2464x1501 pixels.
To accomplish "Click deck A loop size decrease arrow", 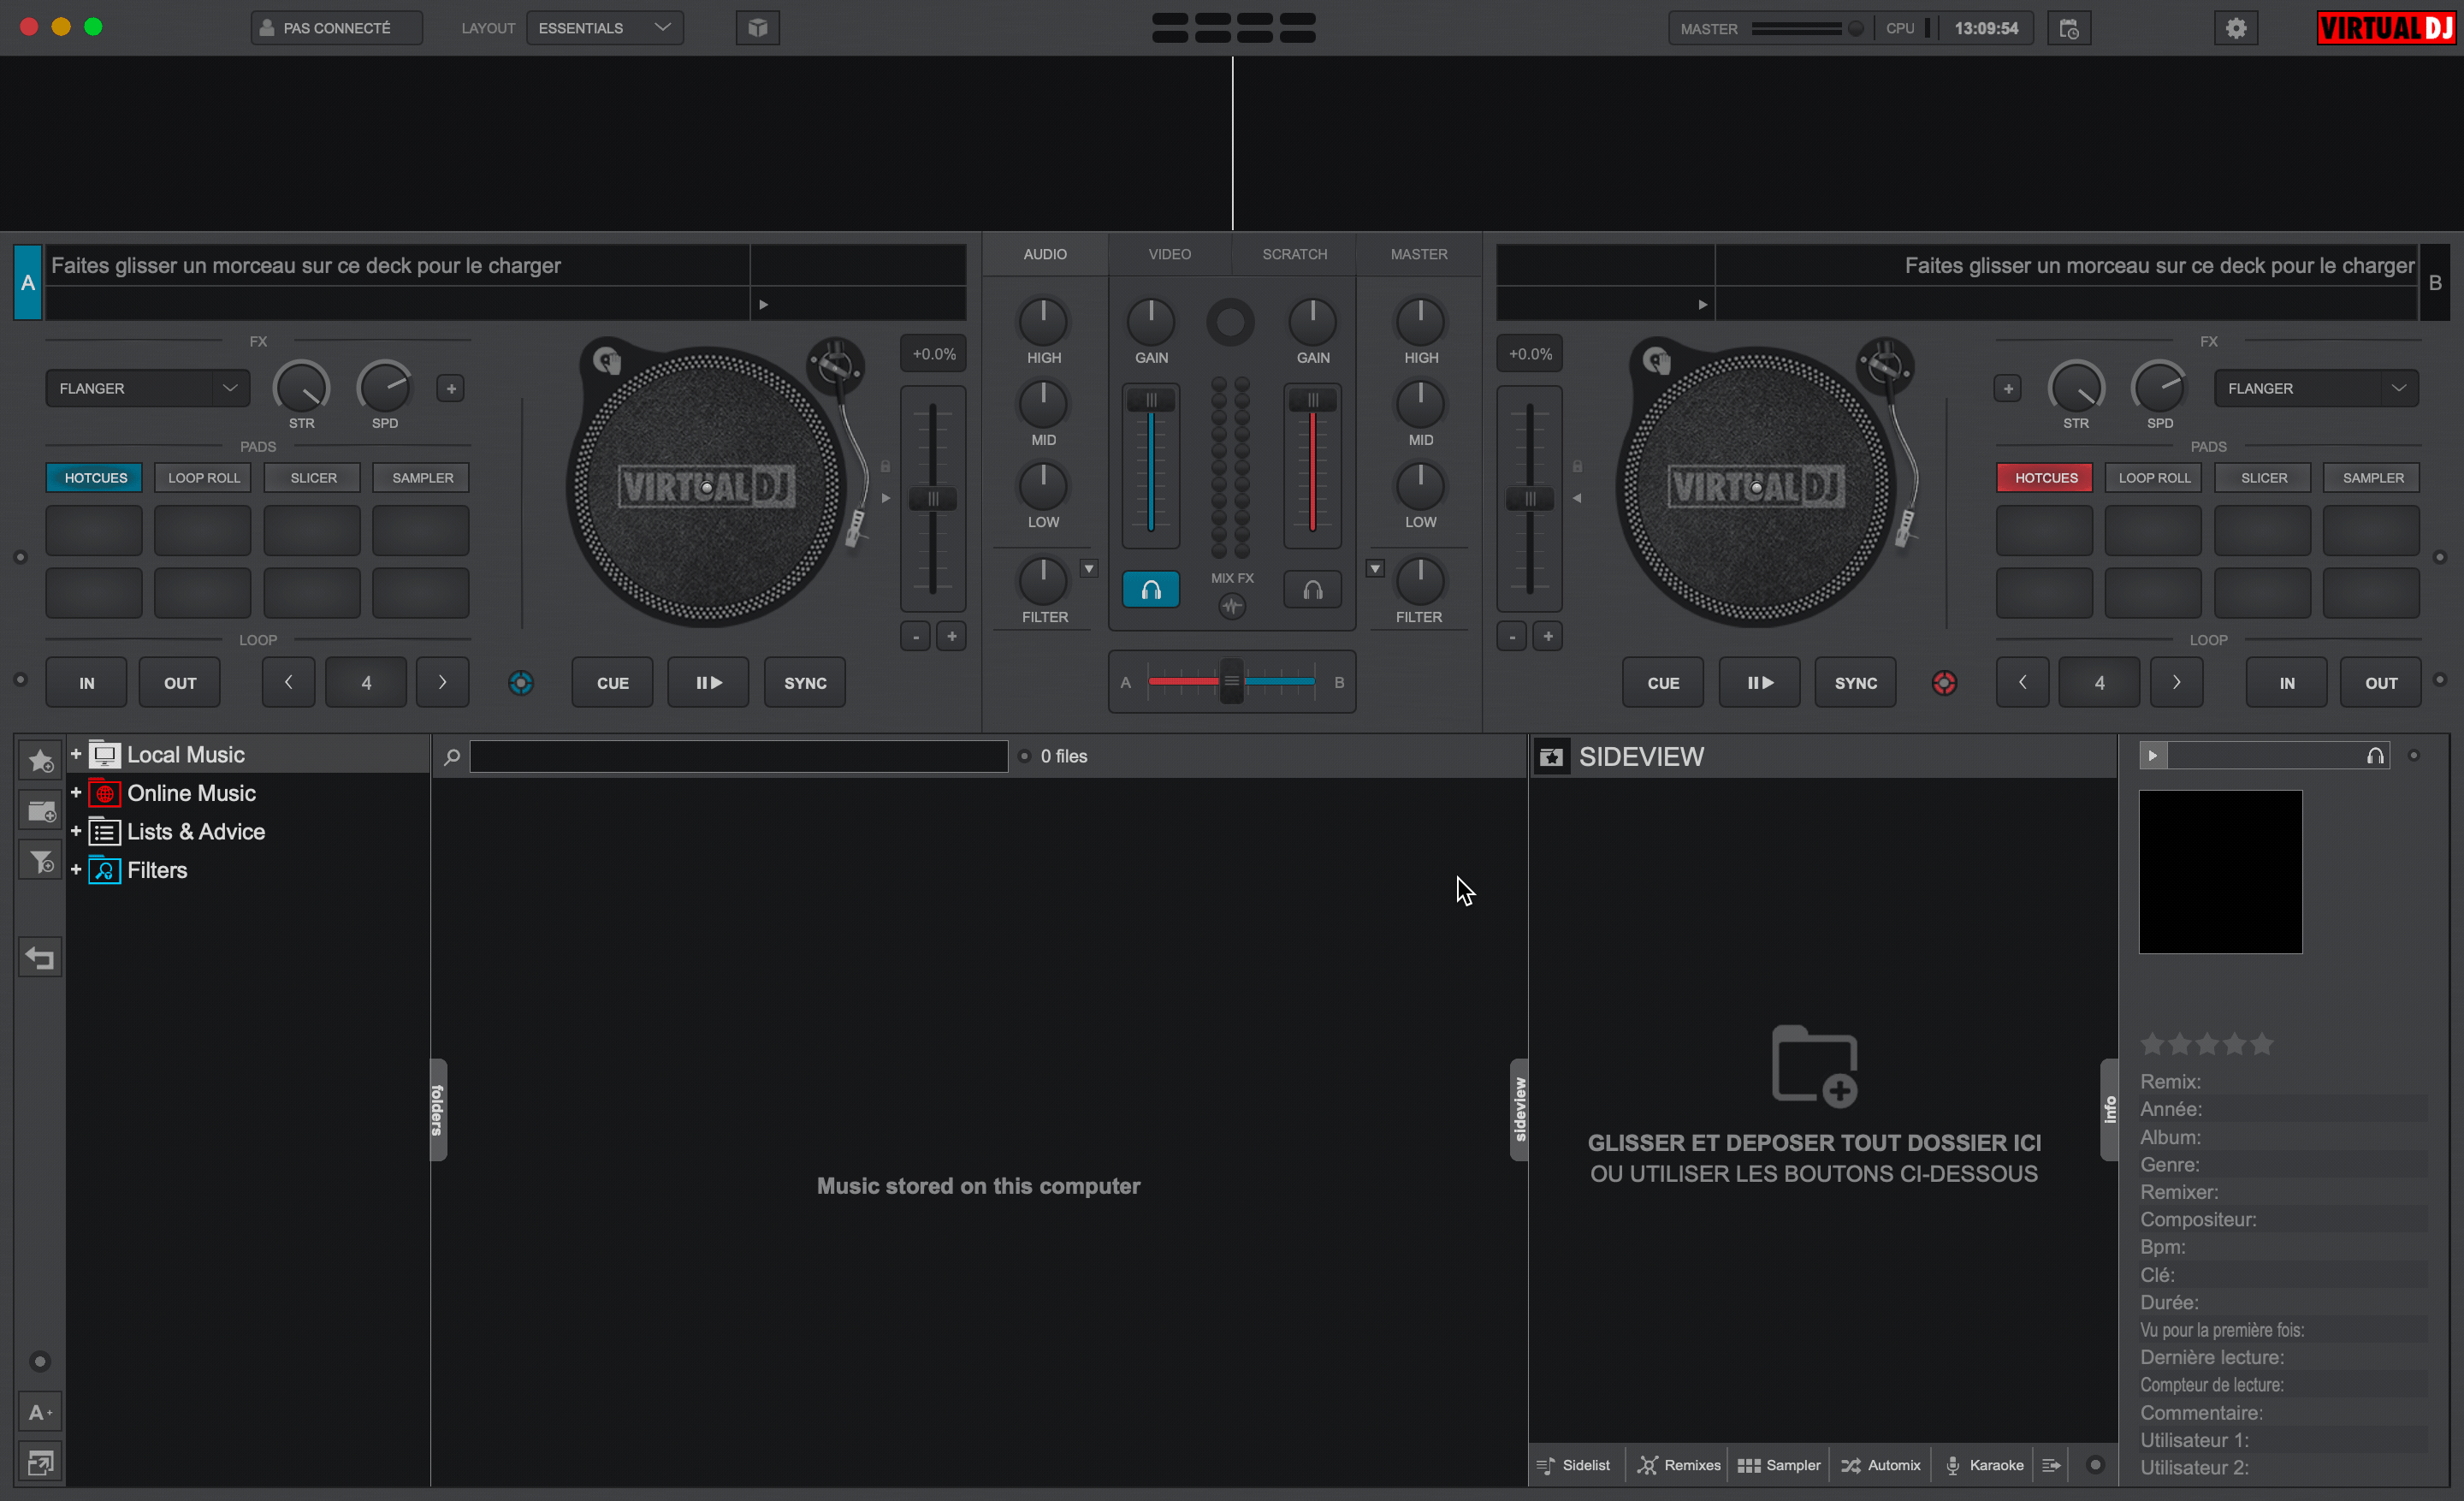I will 288,683.
